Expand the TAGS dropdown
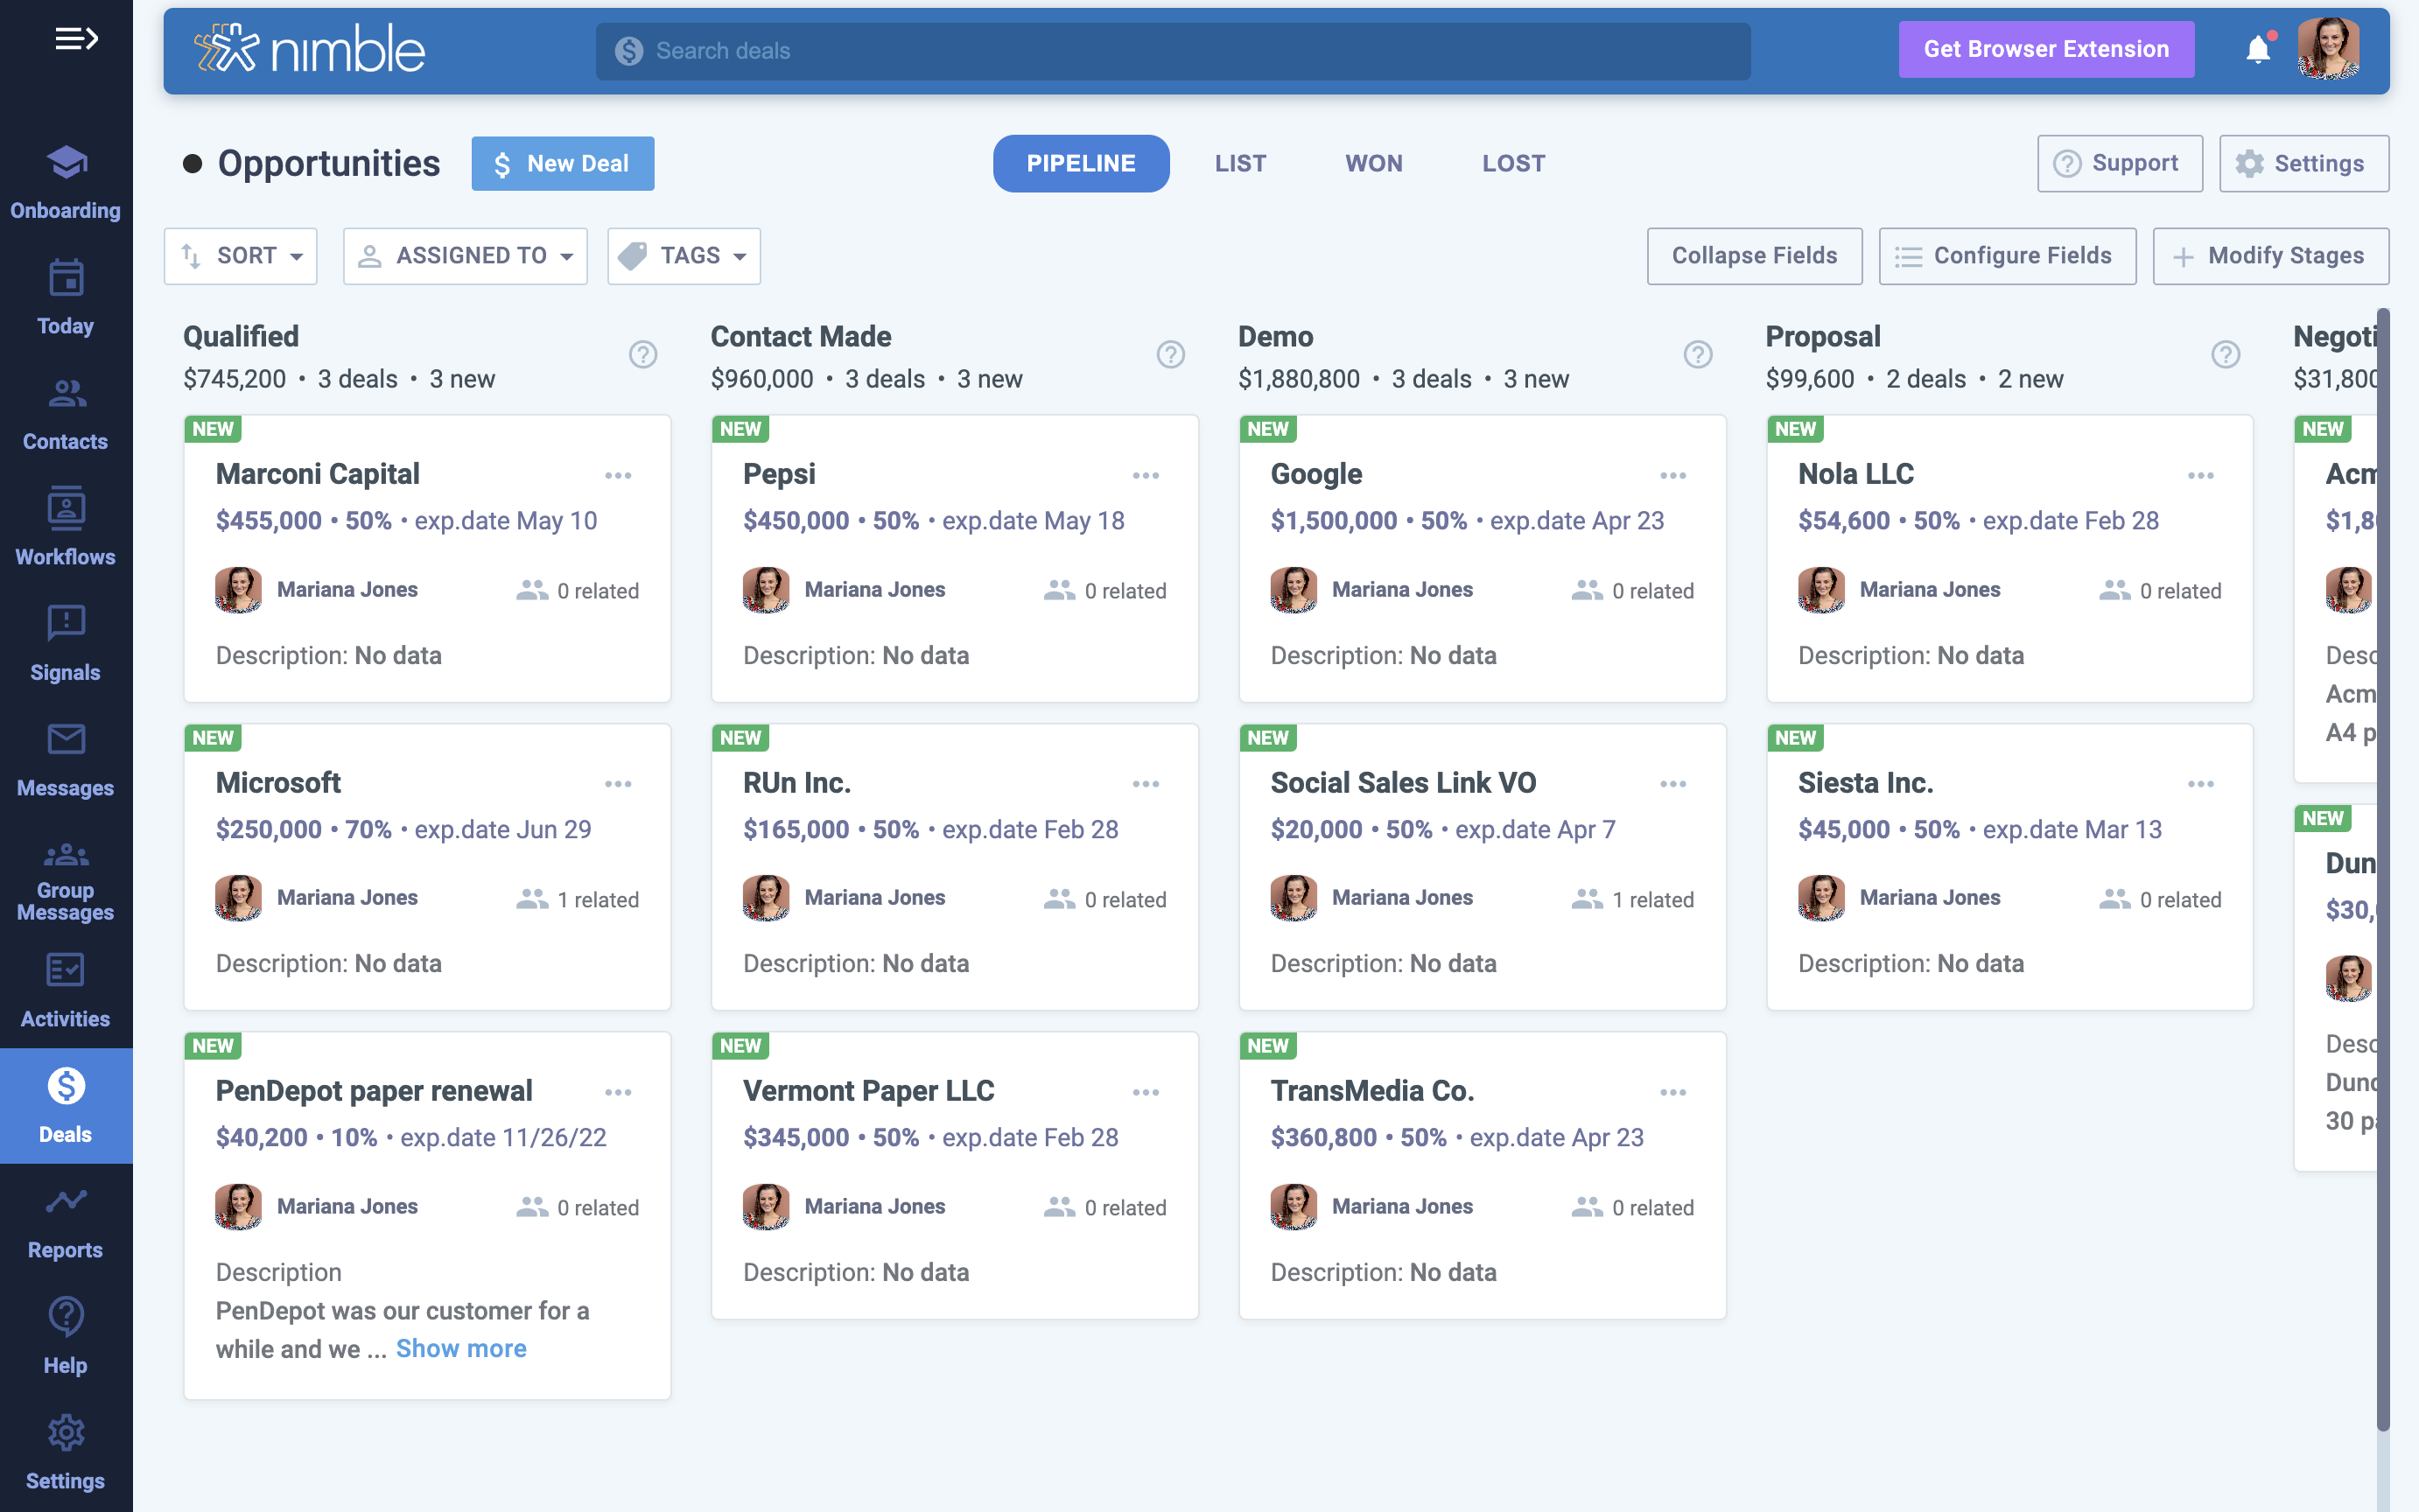2419x1512 pixels. 684,256
